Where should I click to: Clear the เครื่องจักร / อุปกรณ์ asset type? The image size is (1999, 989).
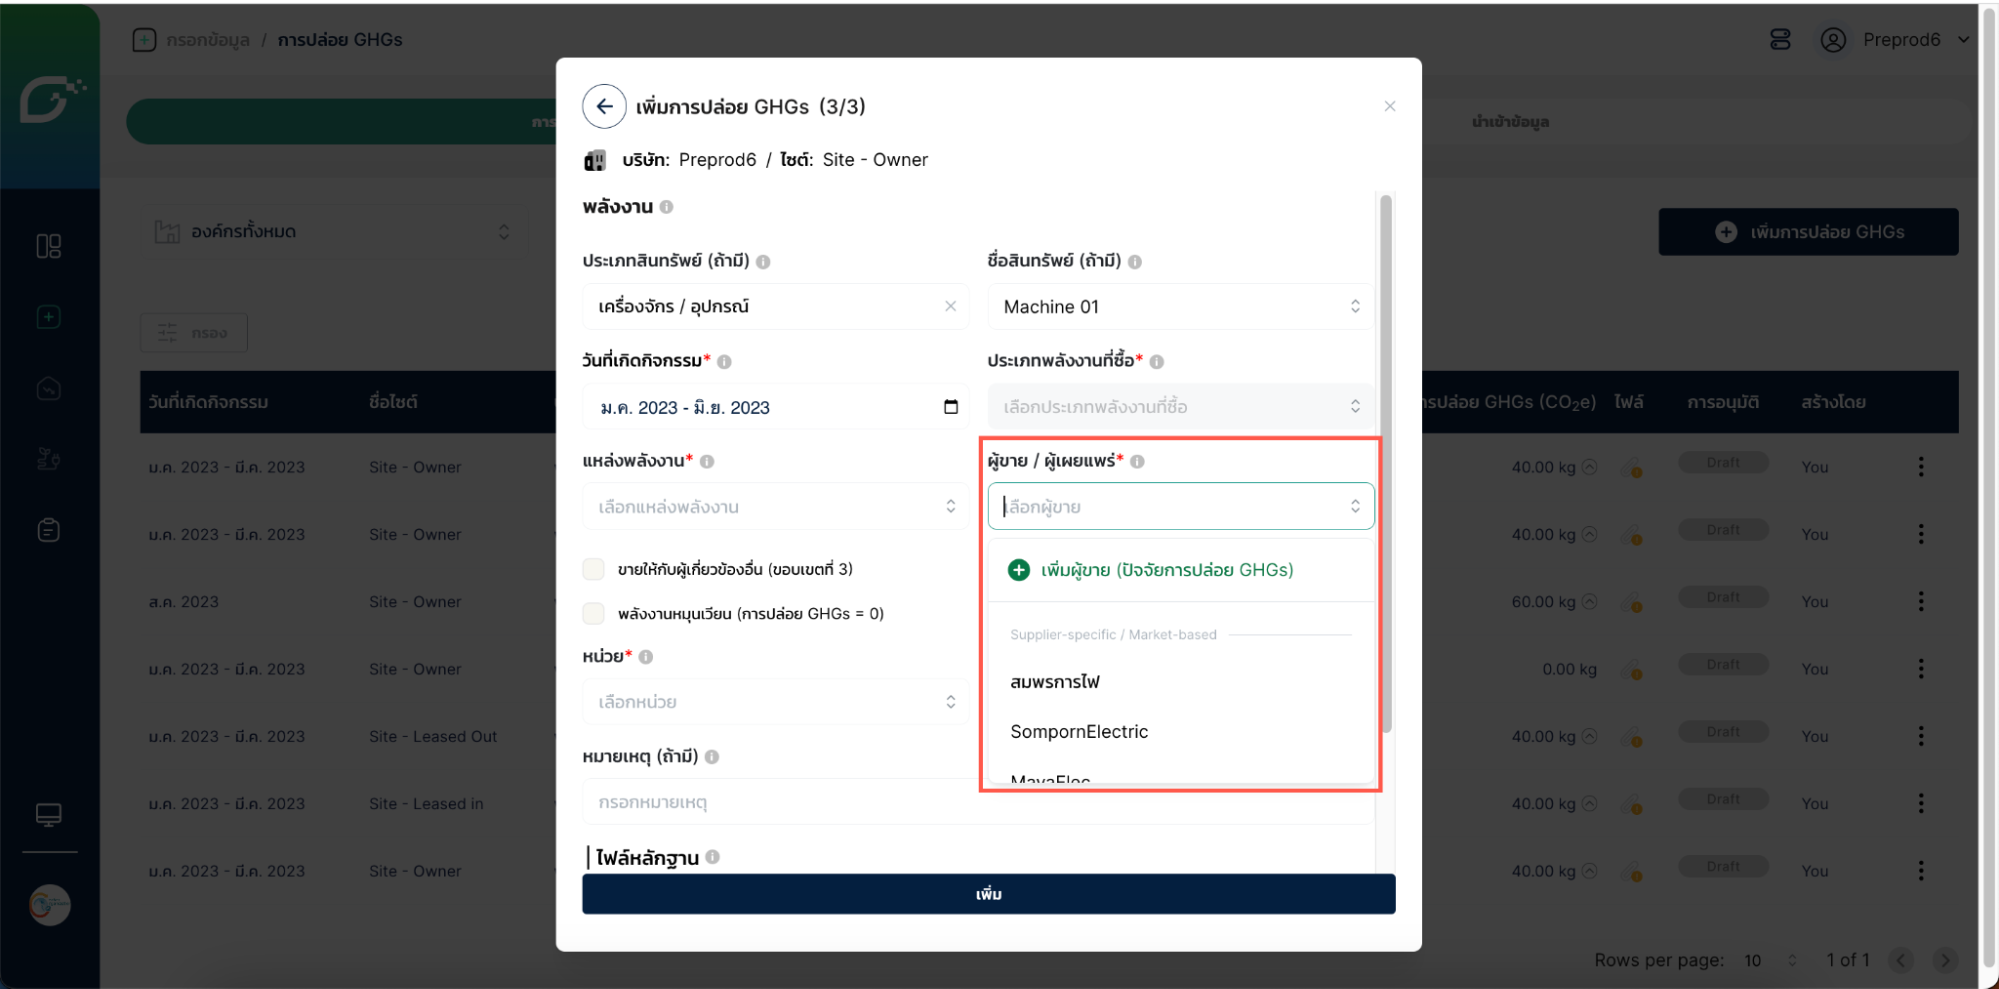950,307
